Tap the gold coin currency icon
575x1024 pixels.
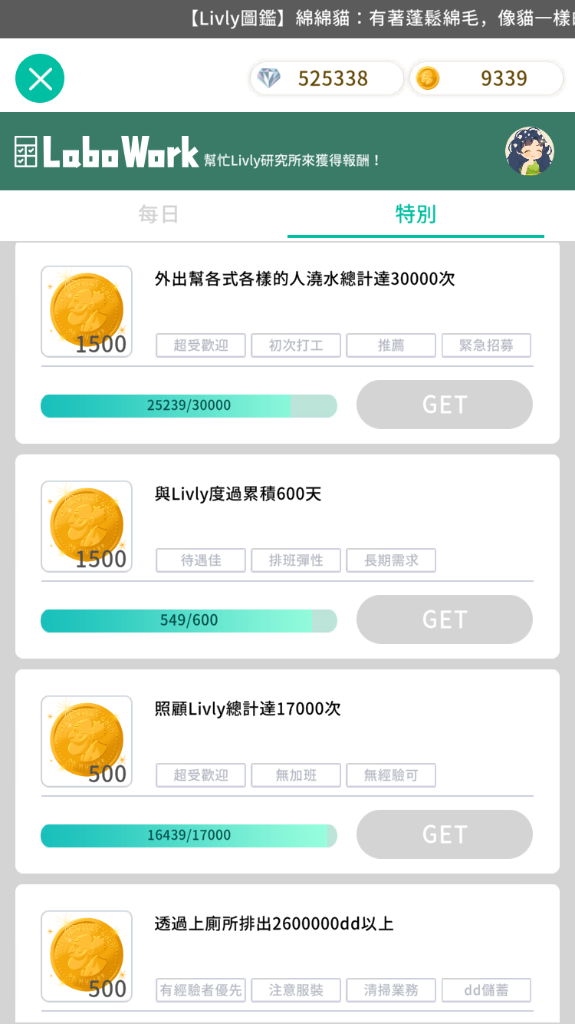pyautogui.click(x=428, y=78)
